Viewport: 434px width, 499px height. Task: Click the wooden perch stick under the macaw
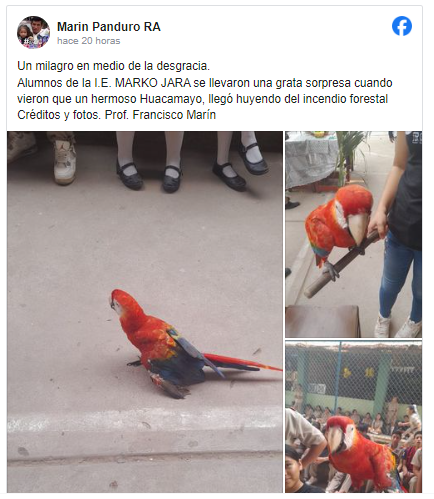coord(342,264)
